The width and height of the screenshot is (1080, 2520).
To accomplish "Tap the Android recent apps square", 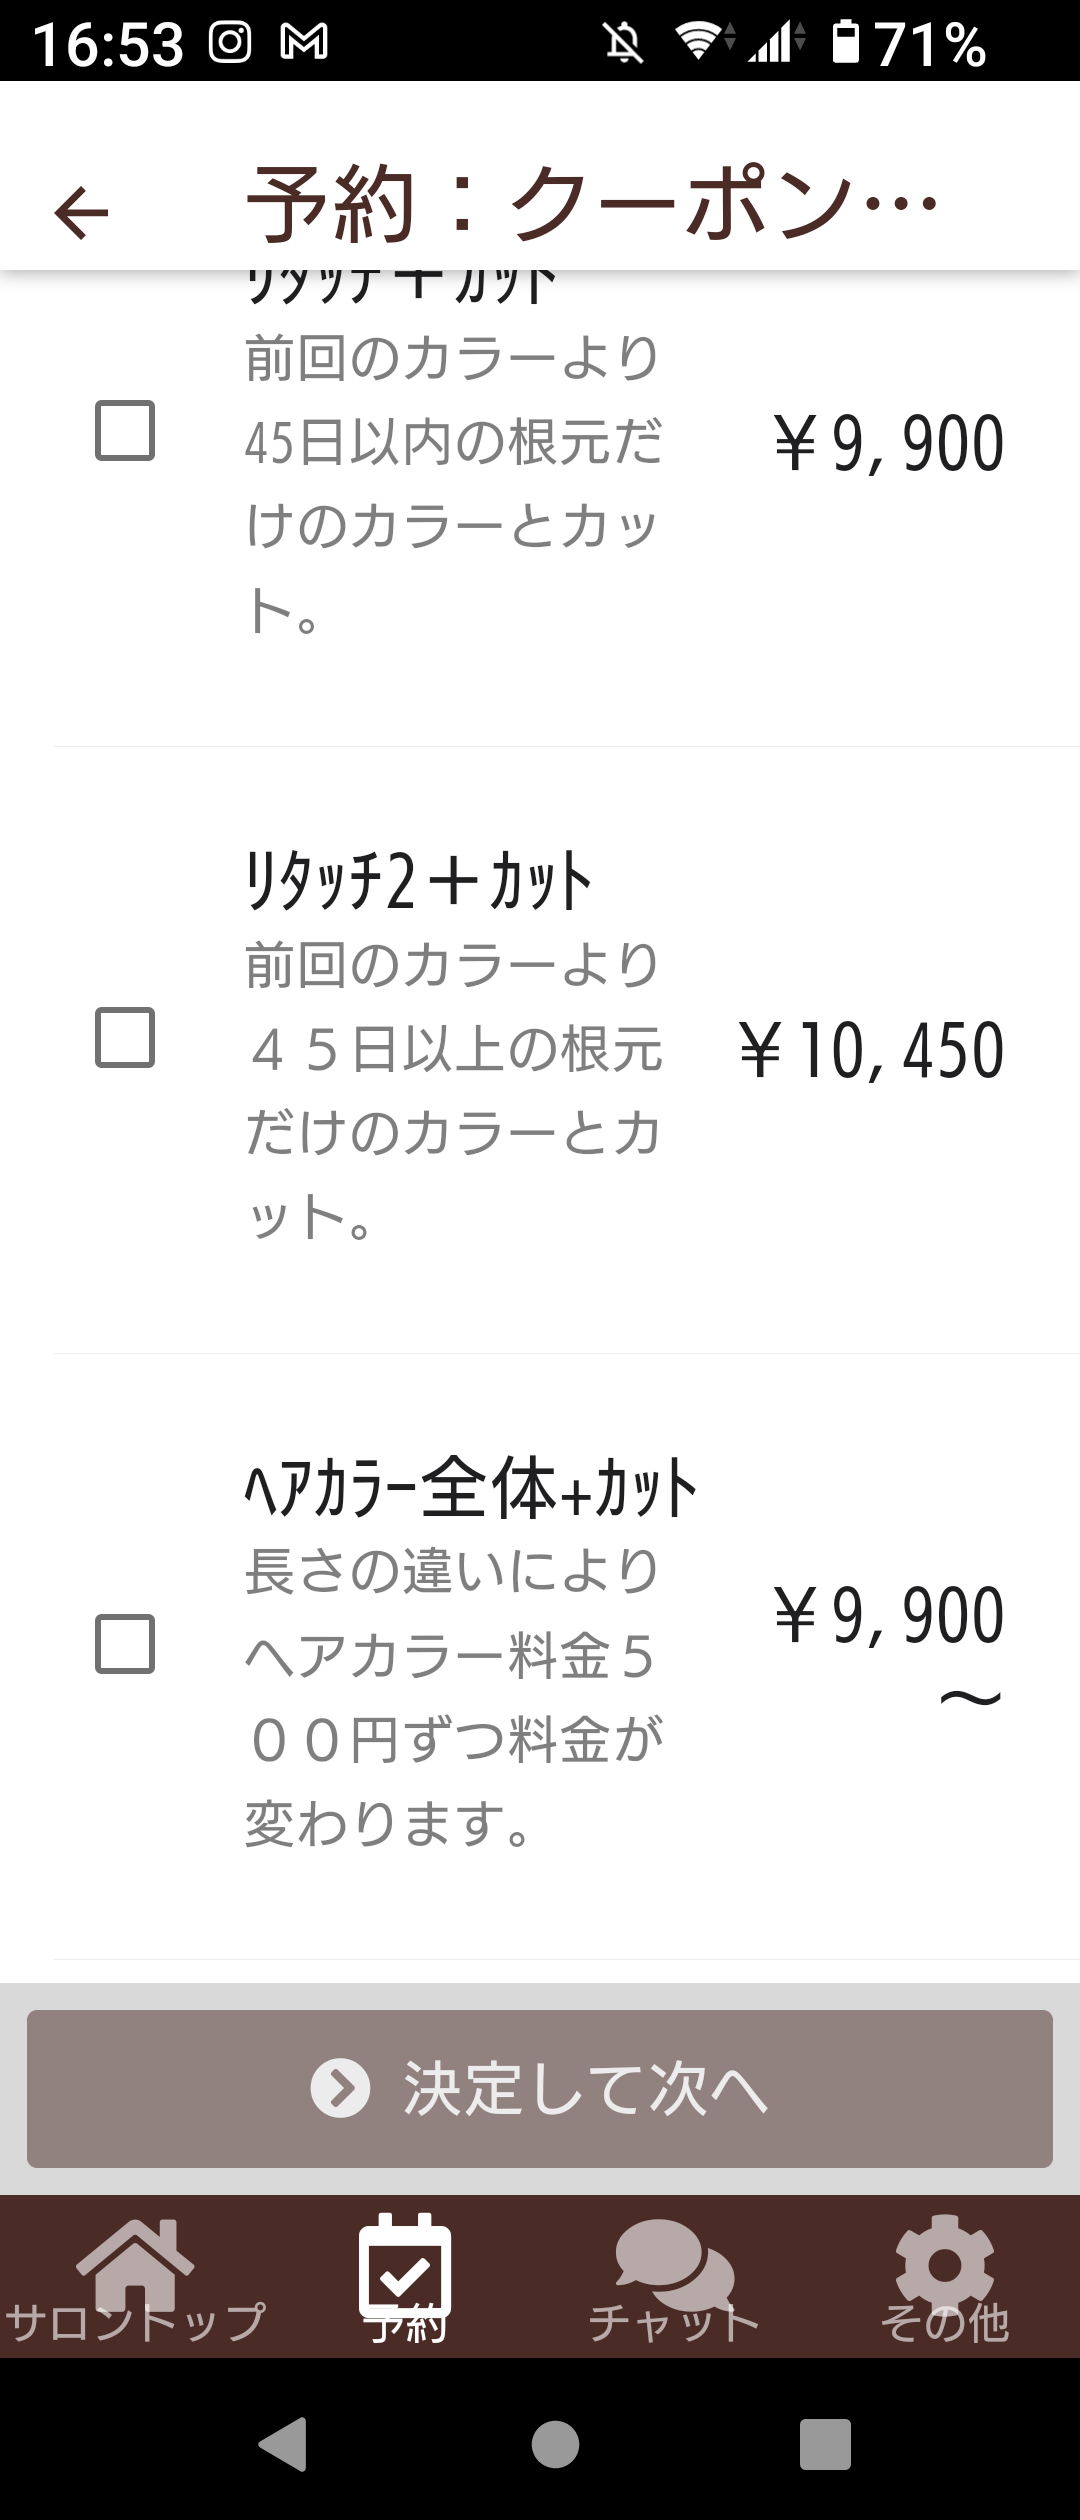I will 825,2445.
